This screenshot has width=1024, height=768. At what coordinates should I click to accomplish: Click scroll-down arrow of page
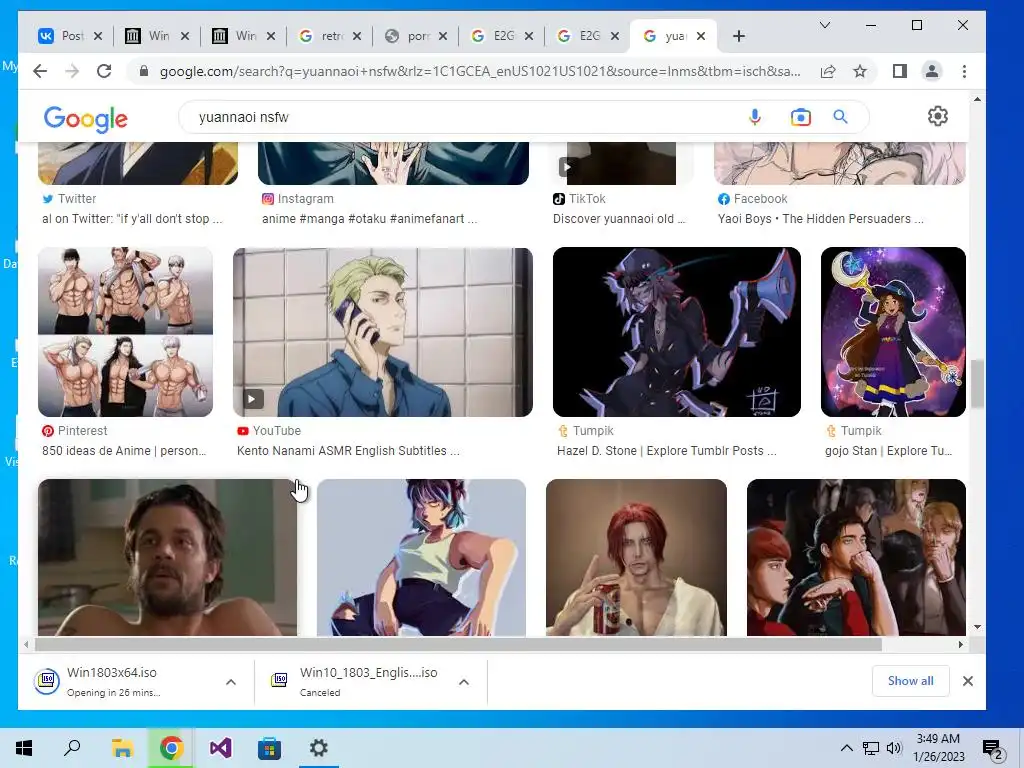(977, 627)
